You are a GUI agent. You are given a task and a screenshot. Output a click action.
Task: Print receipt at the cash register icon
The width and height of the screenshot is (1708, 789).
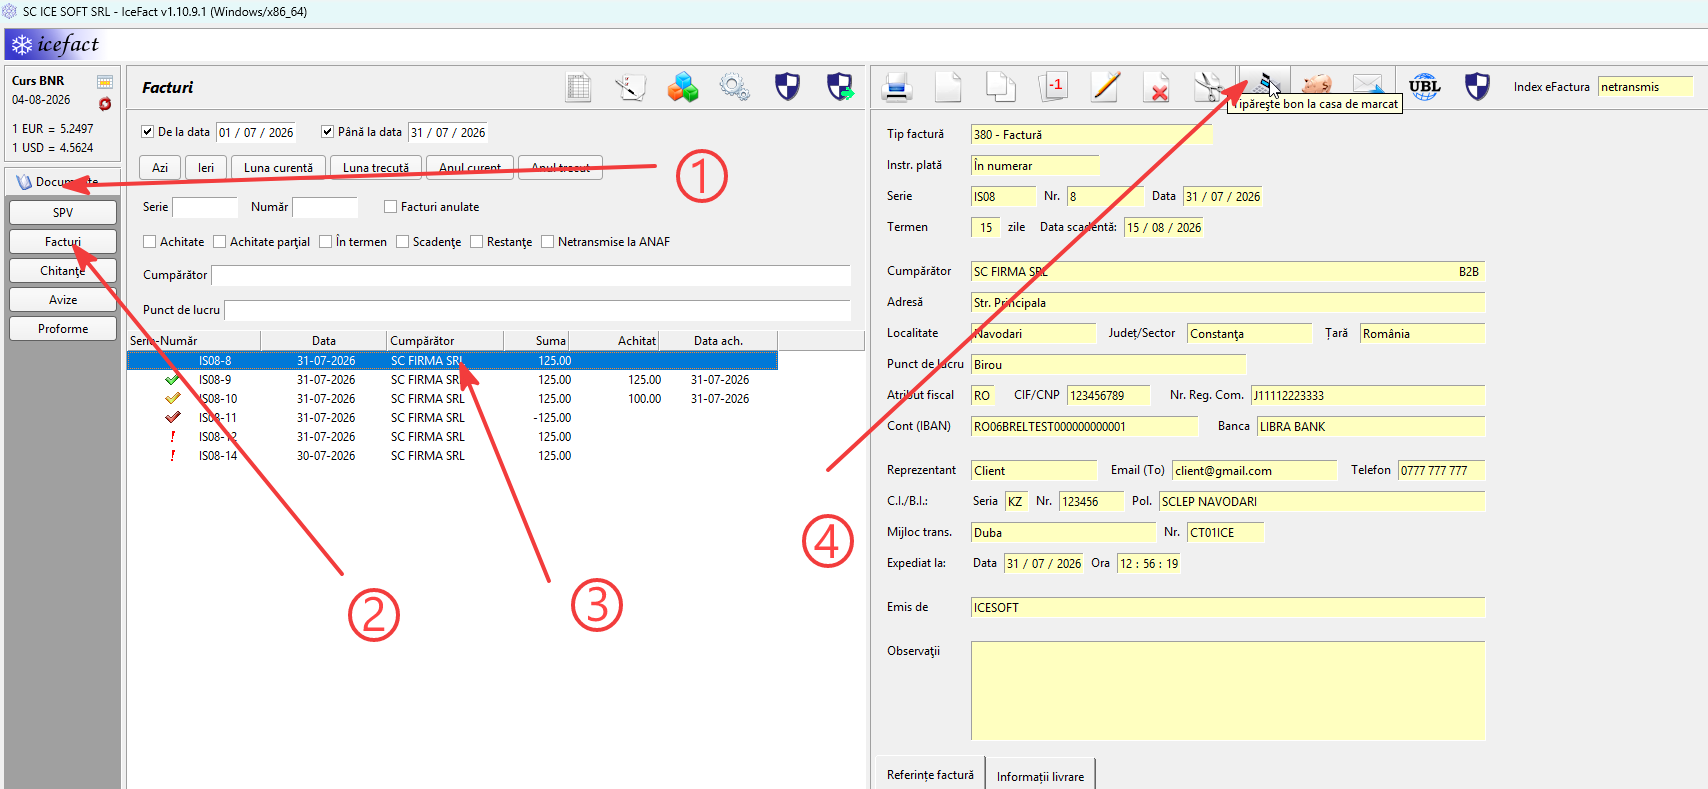coord(1263,83)
